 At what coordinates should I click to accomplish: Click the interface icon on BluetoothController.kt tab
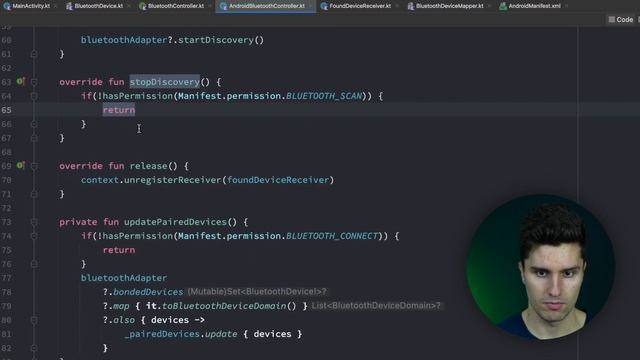pyautogui.click(x=142, y=6)
